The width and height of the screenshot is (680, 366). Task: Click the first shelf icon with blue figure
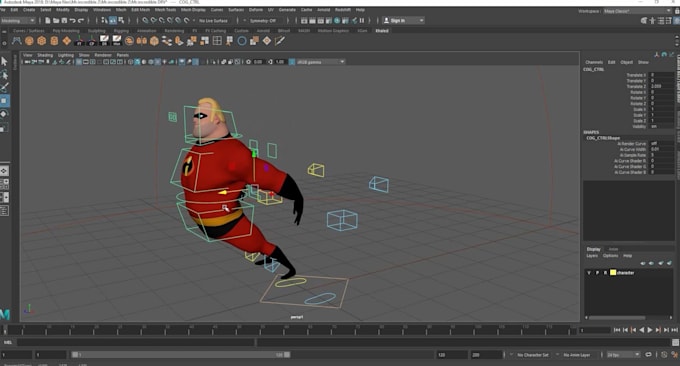click(16, 41)
